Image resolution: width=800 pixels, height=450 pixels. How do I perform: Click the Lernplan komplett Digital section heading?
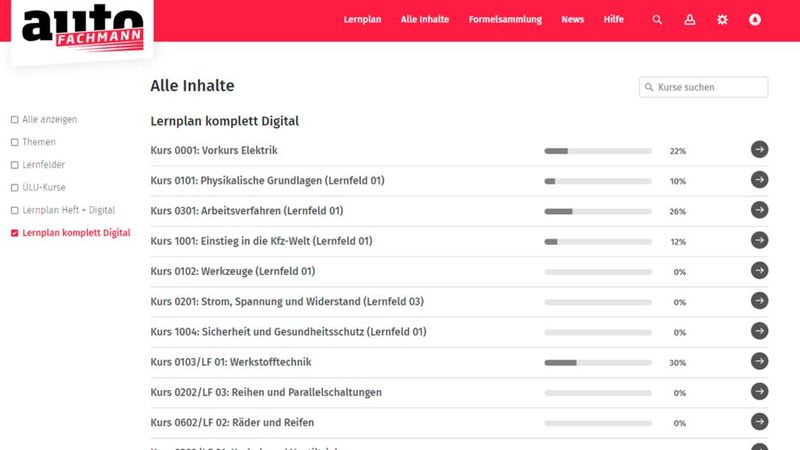coord(224,121)
